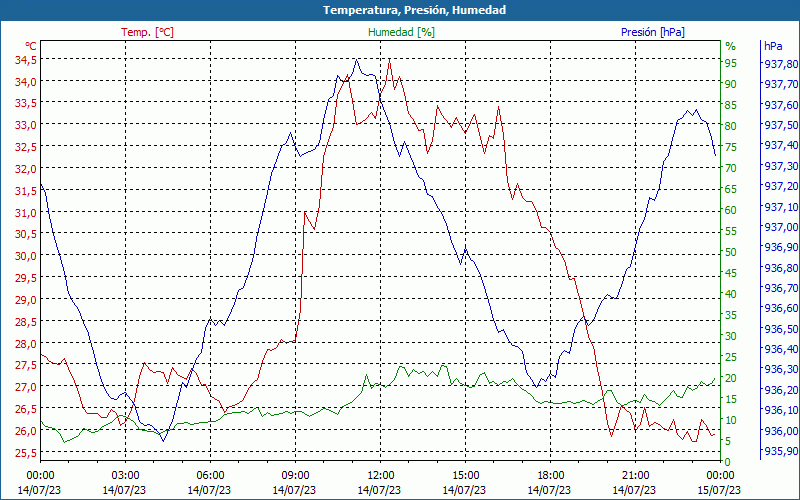Click the '32,0' temperature axis value
Image resolution: width=800 pixels, height=500 pixels.
26,169
